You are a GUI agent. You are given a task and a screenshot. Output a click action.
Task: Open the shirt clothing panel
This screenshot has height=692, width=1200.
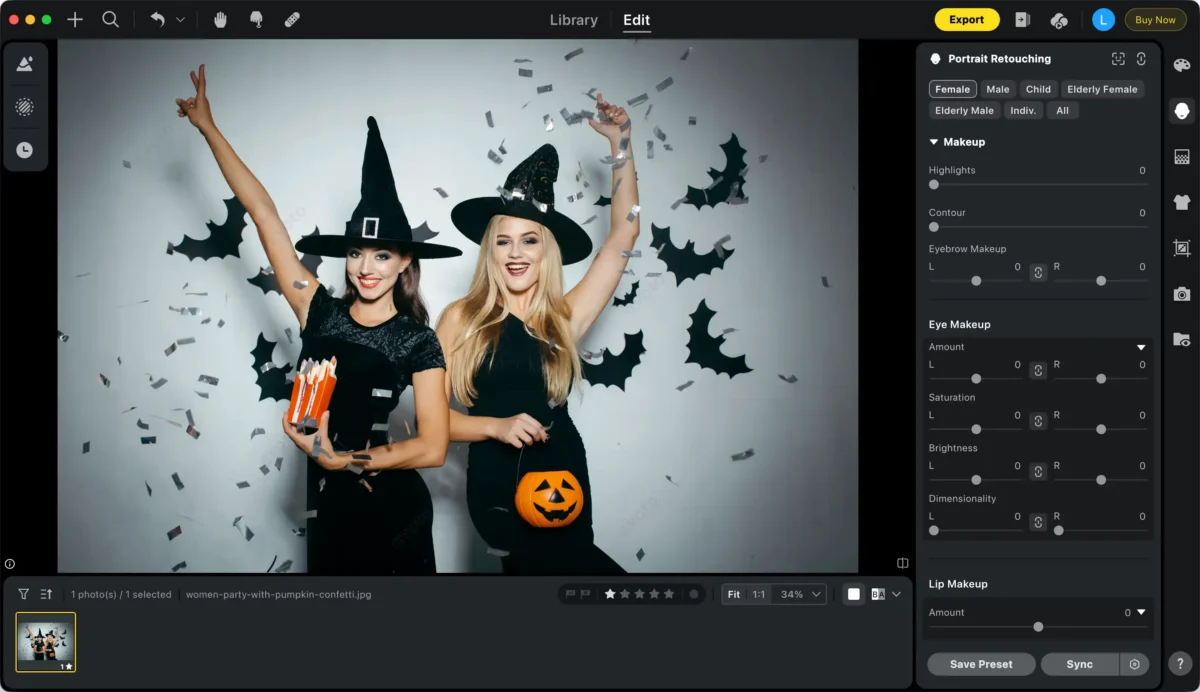tap(1182, 202)
